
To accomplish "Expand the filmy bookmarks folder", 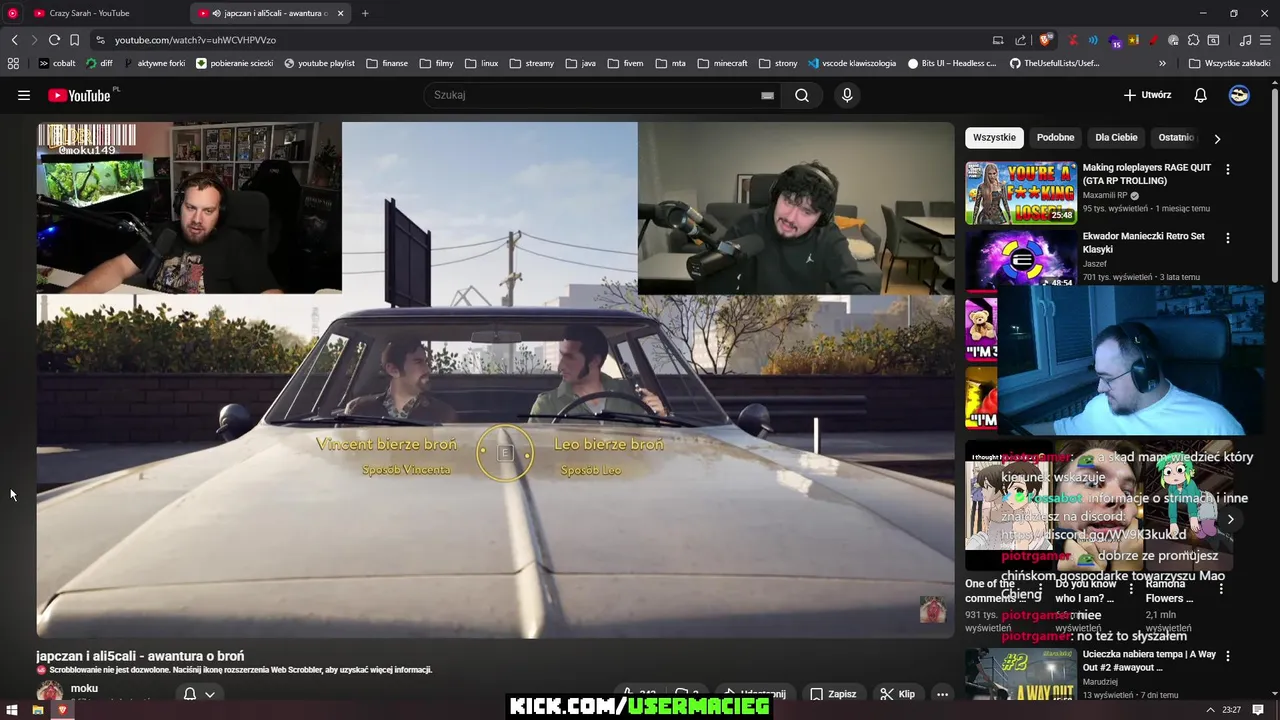I will tap(437, 63).
